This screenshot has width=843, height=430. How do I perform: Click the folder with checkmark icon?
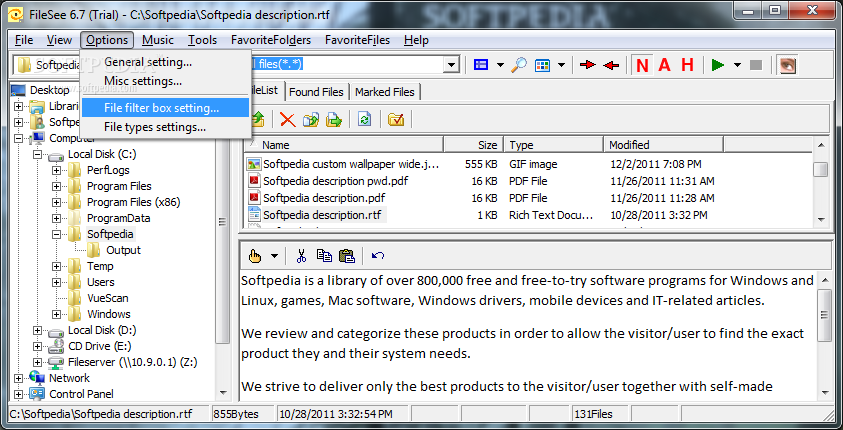(396, 119)
